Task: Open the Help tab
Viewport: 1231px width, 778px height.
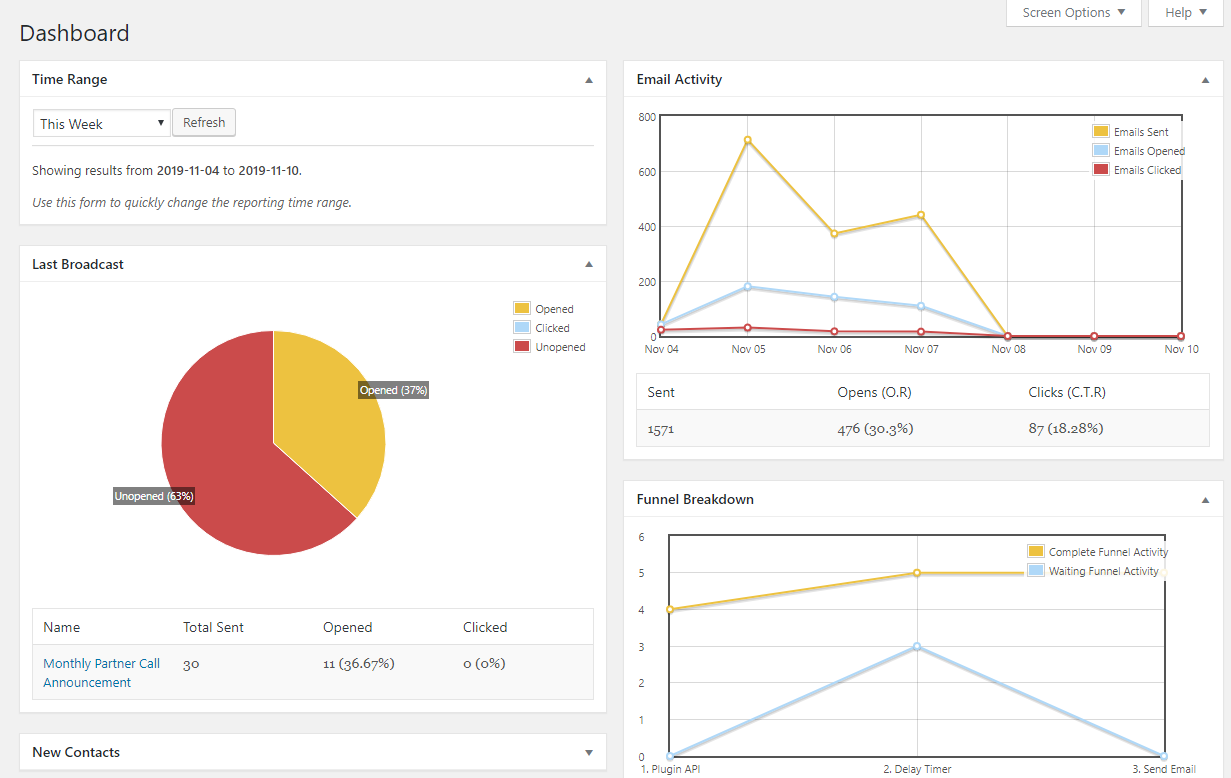Action: pyautogui.click(x=1186, y=13)
